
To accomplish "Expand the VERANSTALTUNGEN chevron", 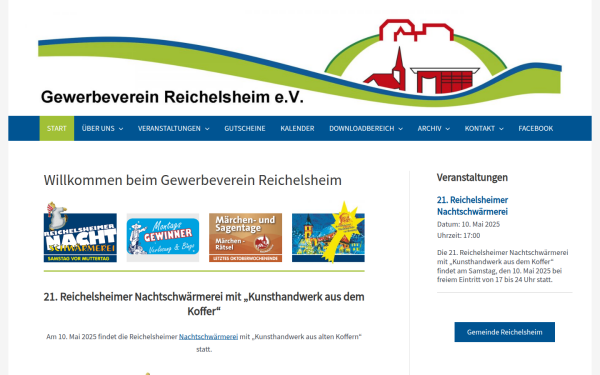I will point(207,129).
